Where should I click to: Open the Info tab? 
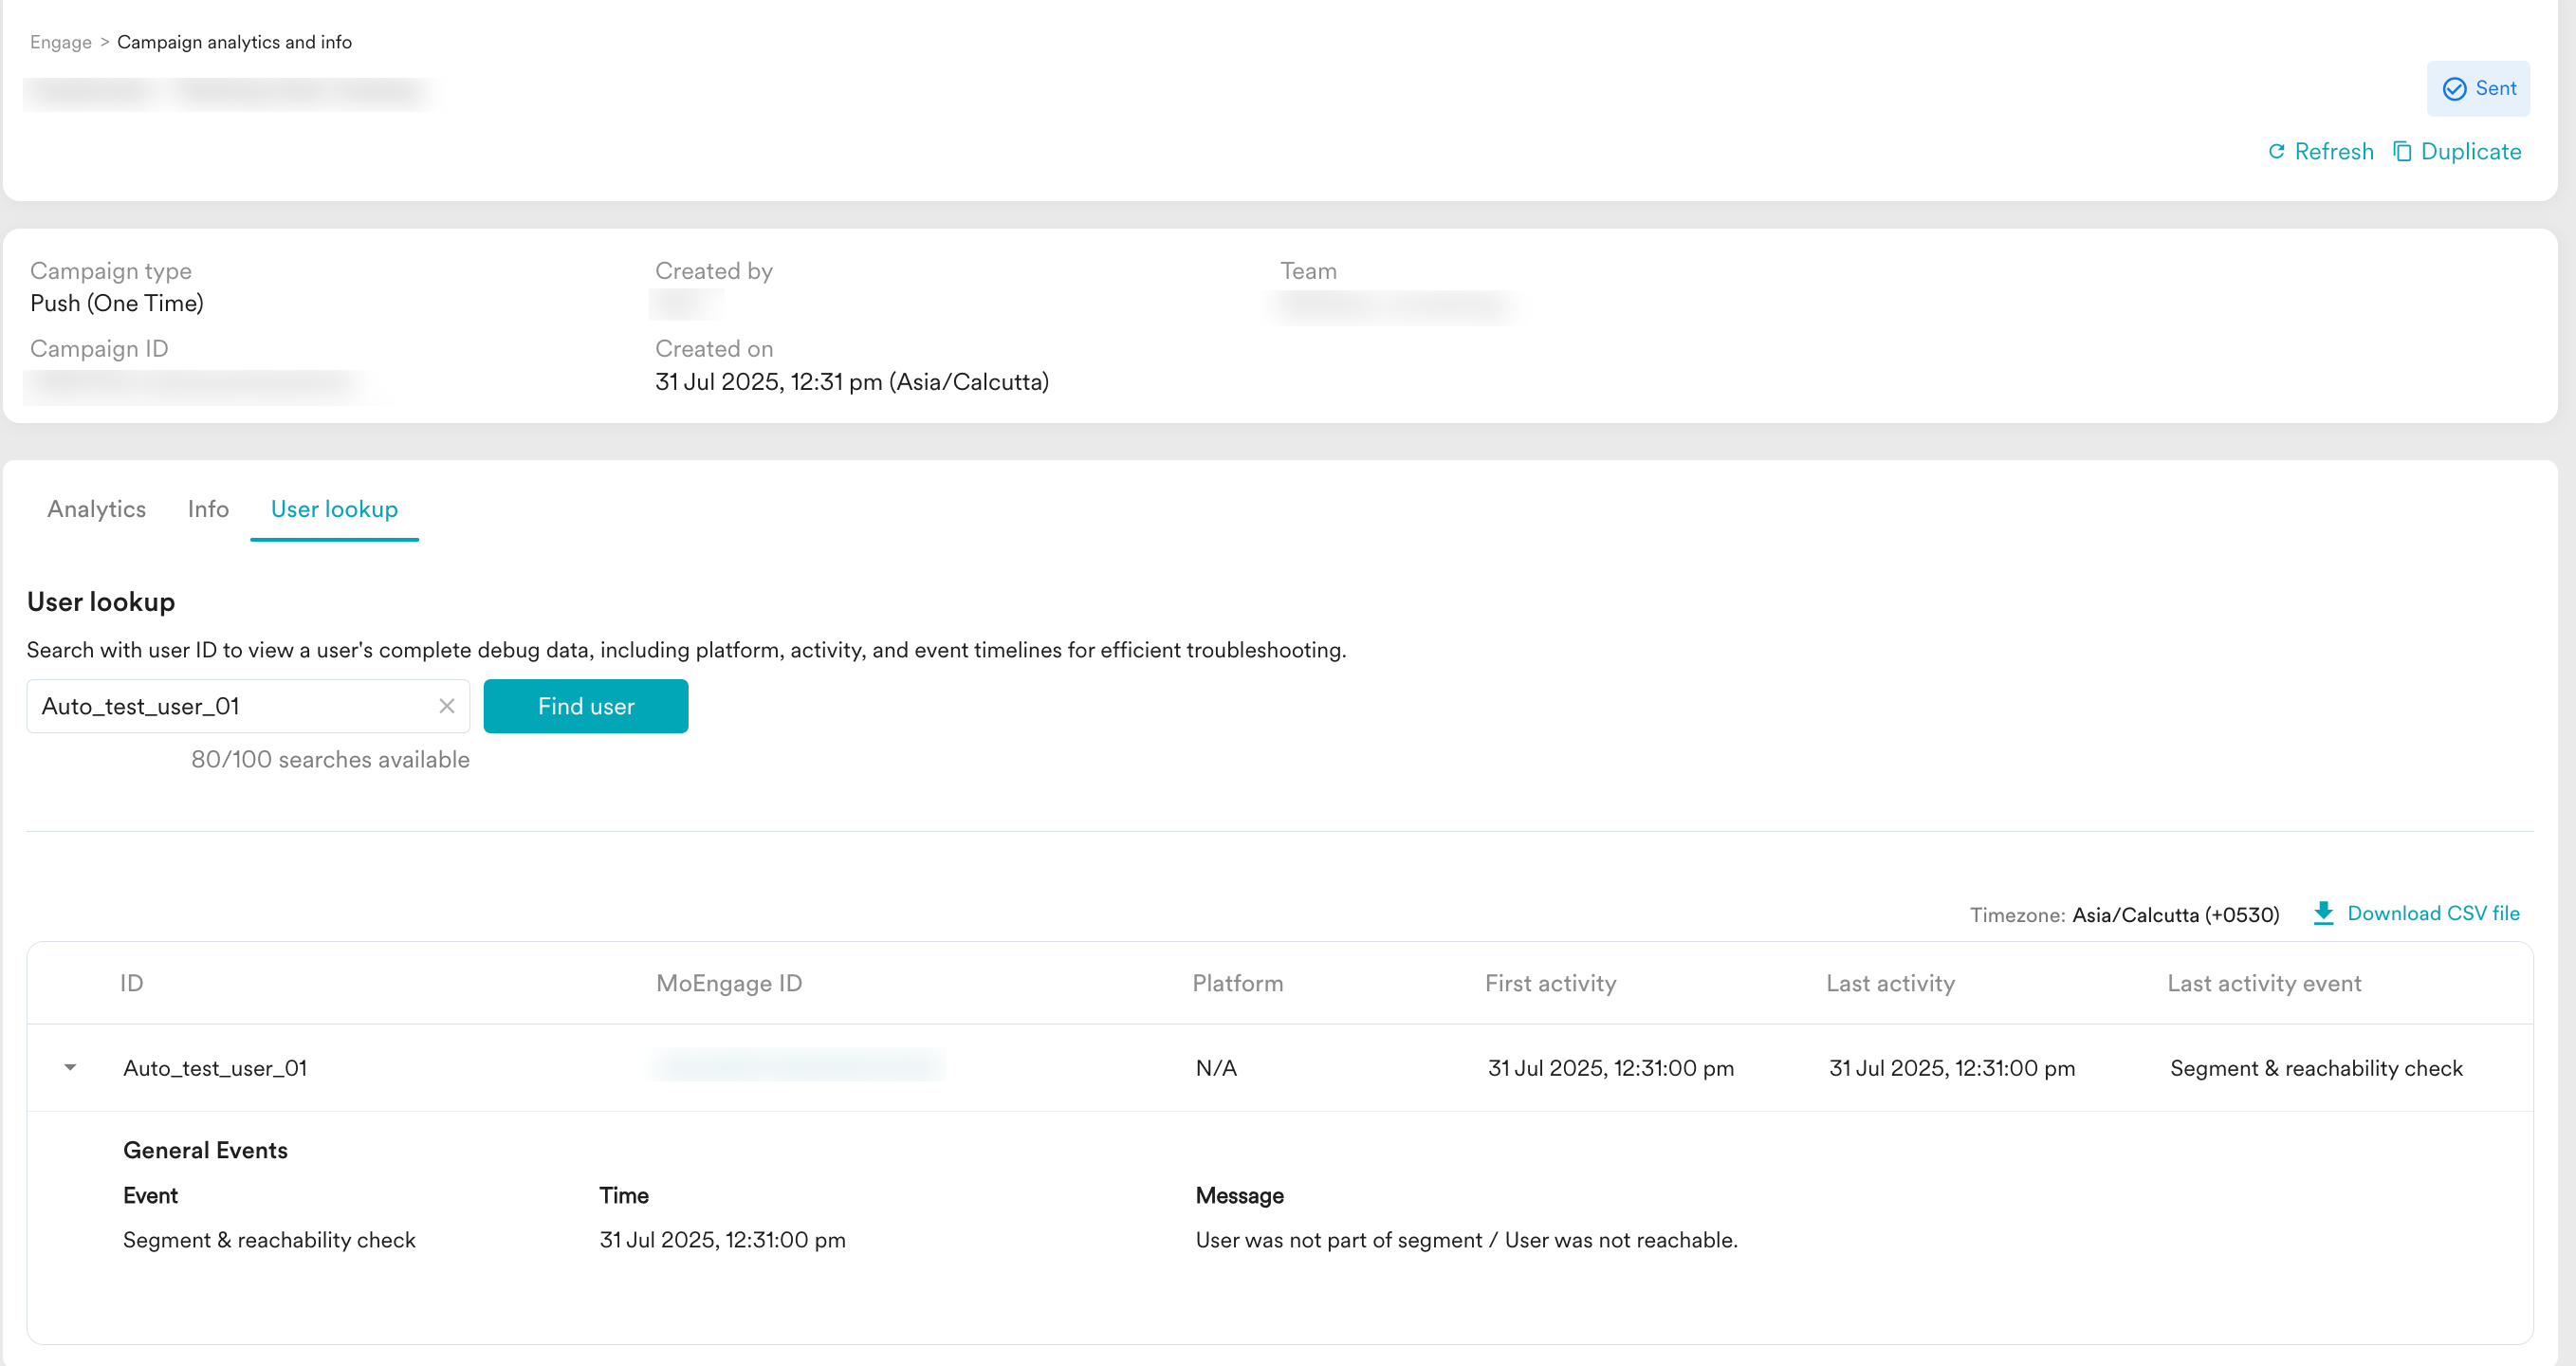(208, 509)
